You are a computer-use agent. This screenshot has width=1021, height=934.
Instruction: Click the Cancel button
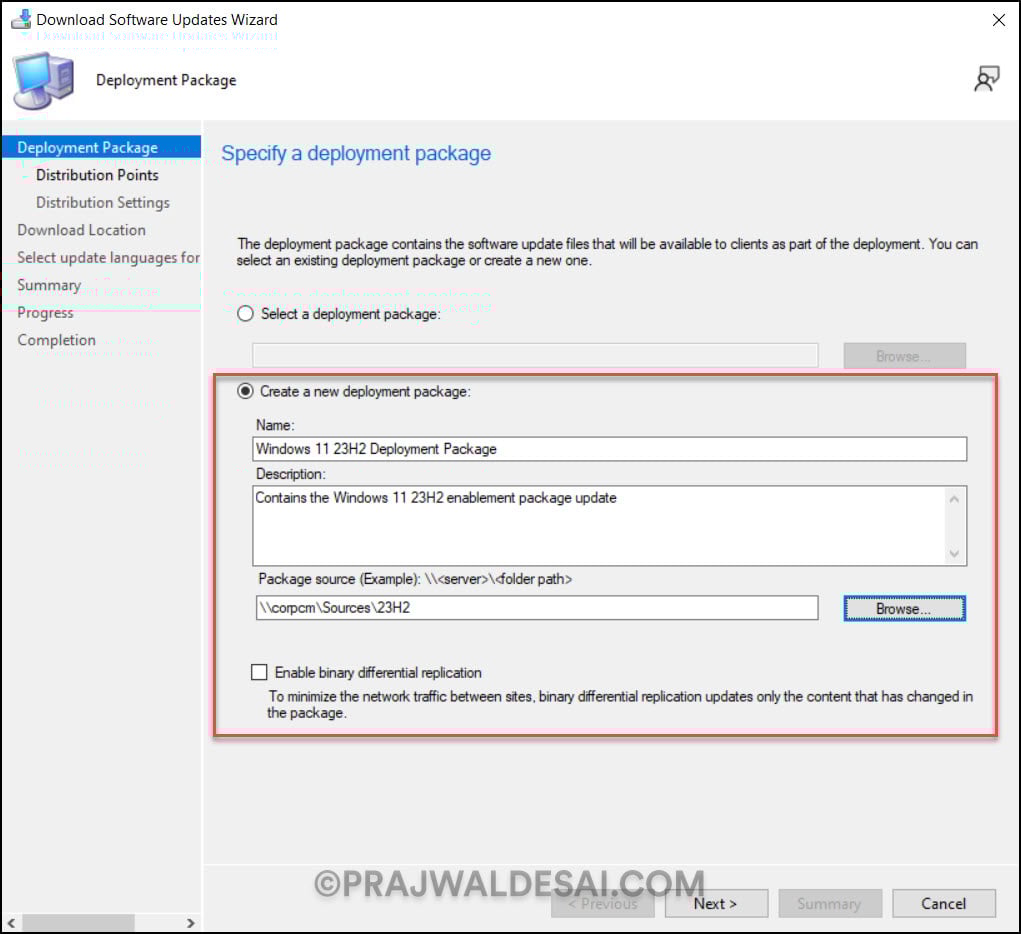click(x=944, y=903)
